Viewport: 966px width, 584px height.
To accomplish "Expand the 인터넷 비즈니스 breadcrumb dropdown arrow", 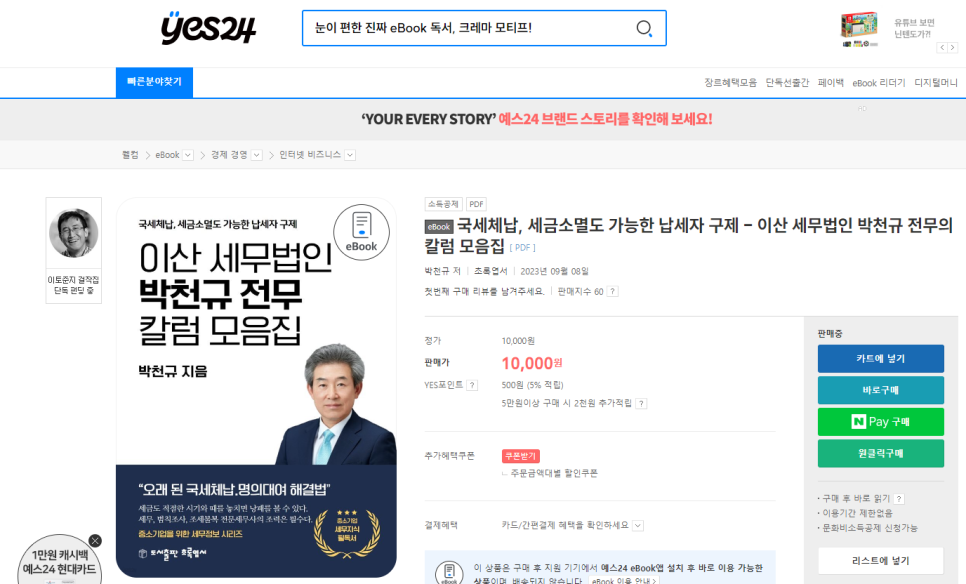I will (x=350, y=155).
